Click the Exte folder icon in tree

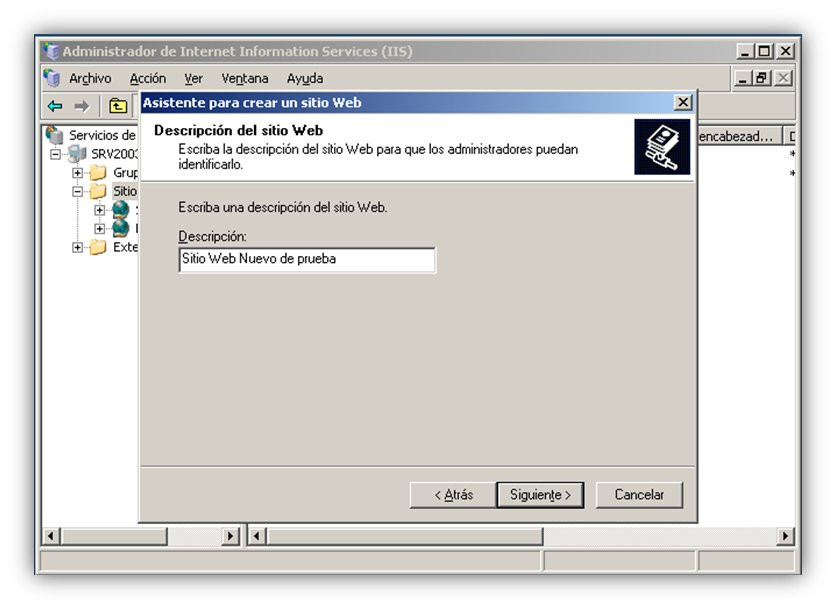click(x=98, y=247)
